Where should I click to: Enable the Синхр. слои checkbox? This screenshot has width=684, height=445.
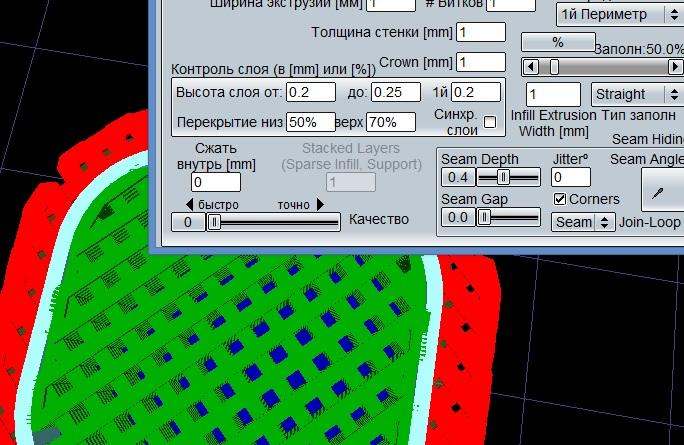[490, 122]
